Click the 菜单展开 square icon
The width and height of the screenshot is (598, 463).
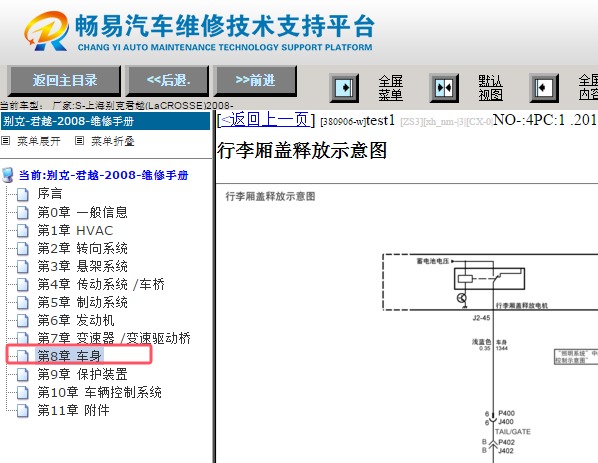[5, 141]
